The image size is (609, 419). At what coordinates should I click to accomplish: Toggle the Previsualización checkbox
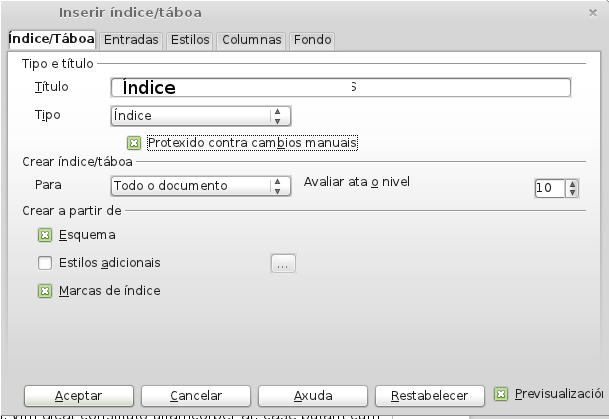point(501,394)
